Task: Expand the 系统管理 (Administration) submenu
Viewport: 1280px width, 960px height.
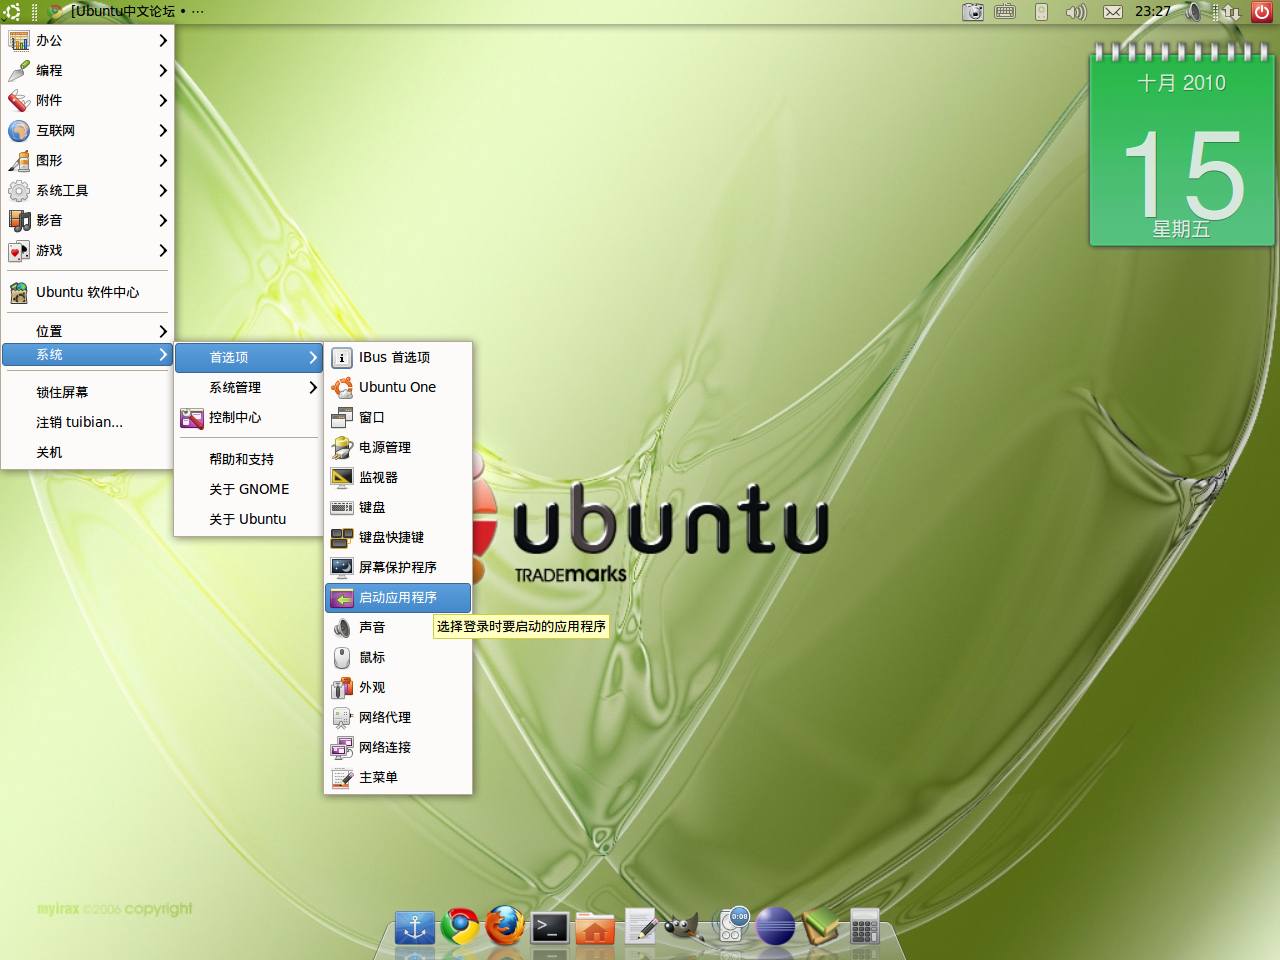Action: [x=248, y=387]
